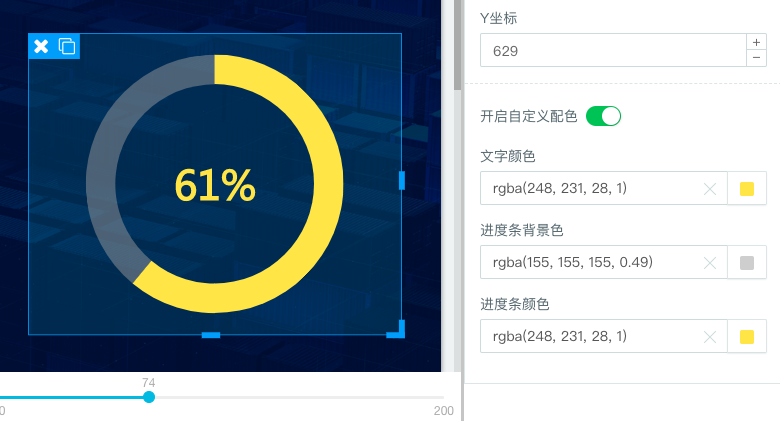This screenshot has height=421, width=780.
Task: Click the Y坐标 input field showing 629
Action: click(x=613, y=50)
